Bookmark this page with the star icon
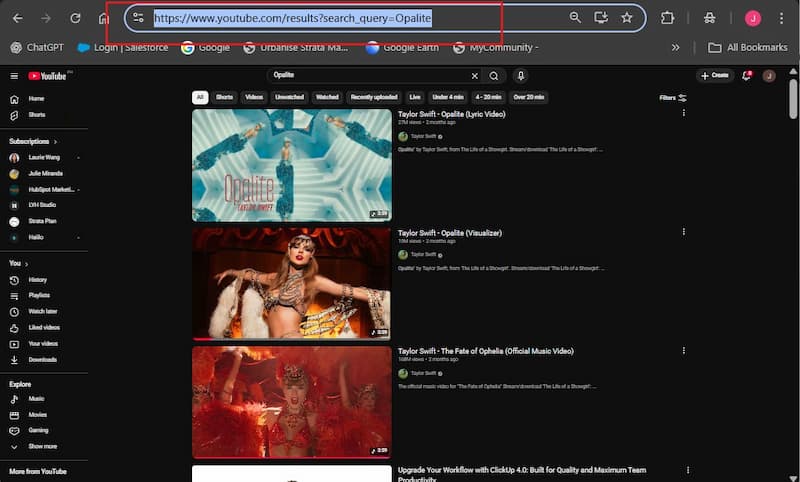Viewport: 800px width, 482px height. [627, 18]
